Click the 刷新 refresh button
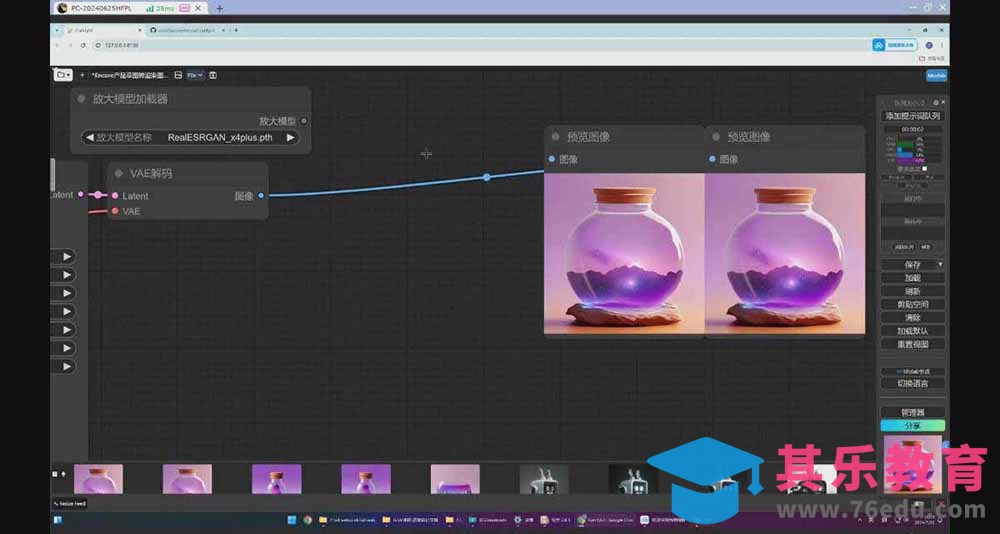This screenshot has width=1000, height=534. (913, 291)
